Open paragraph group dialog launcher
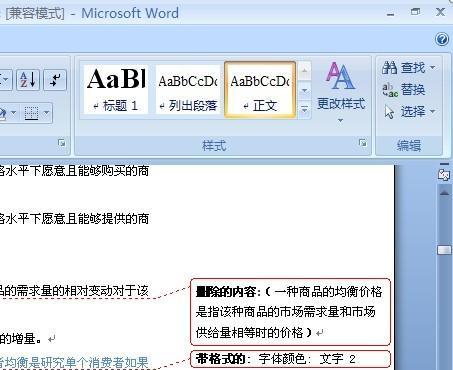453x370 pixels. tap(61, 143)
